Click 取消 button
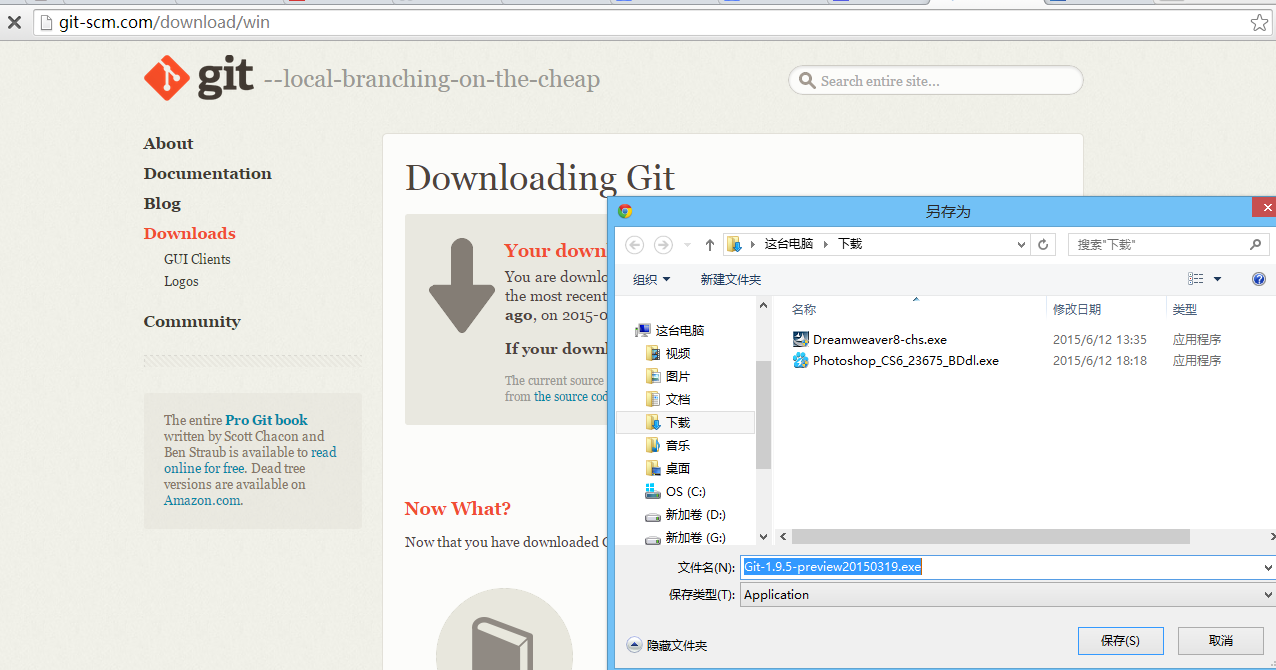The height and width of the screenshot is (670, 1276). (x=1220, y=640)
